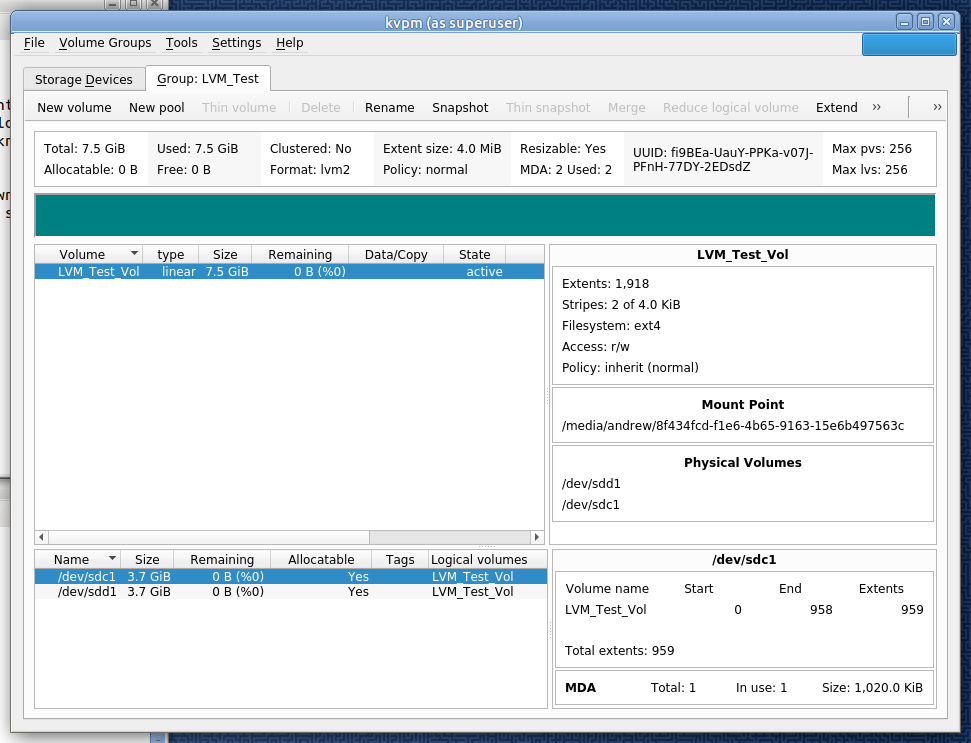Expand the far-right toolbar overflow chevron
Image resolution: width=971 pixels, height=743 pixels.
coord(937,107)
